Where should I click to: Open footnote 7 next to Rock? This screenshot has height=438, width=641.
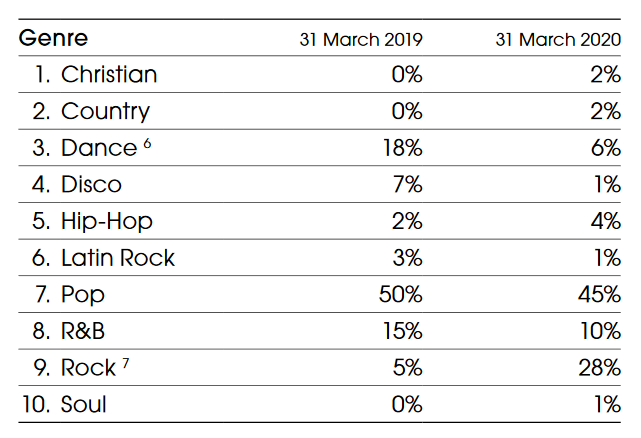[125, 362]
